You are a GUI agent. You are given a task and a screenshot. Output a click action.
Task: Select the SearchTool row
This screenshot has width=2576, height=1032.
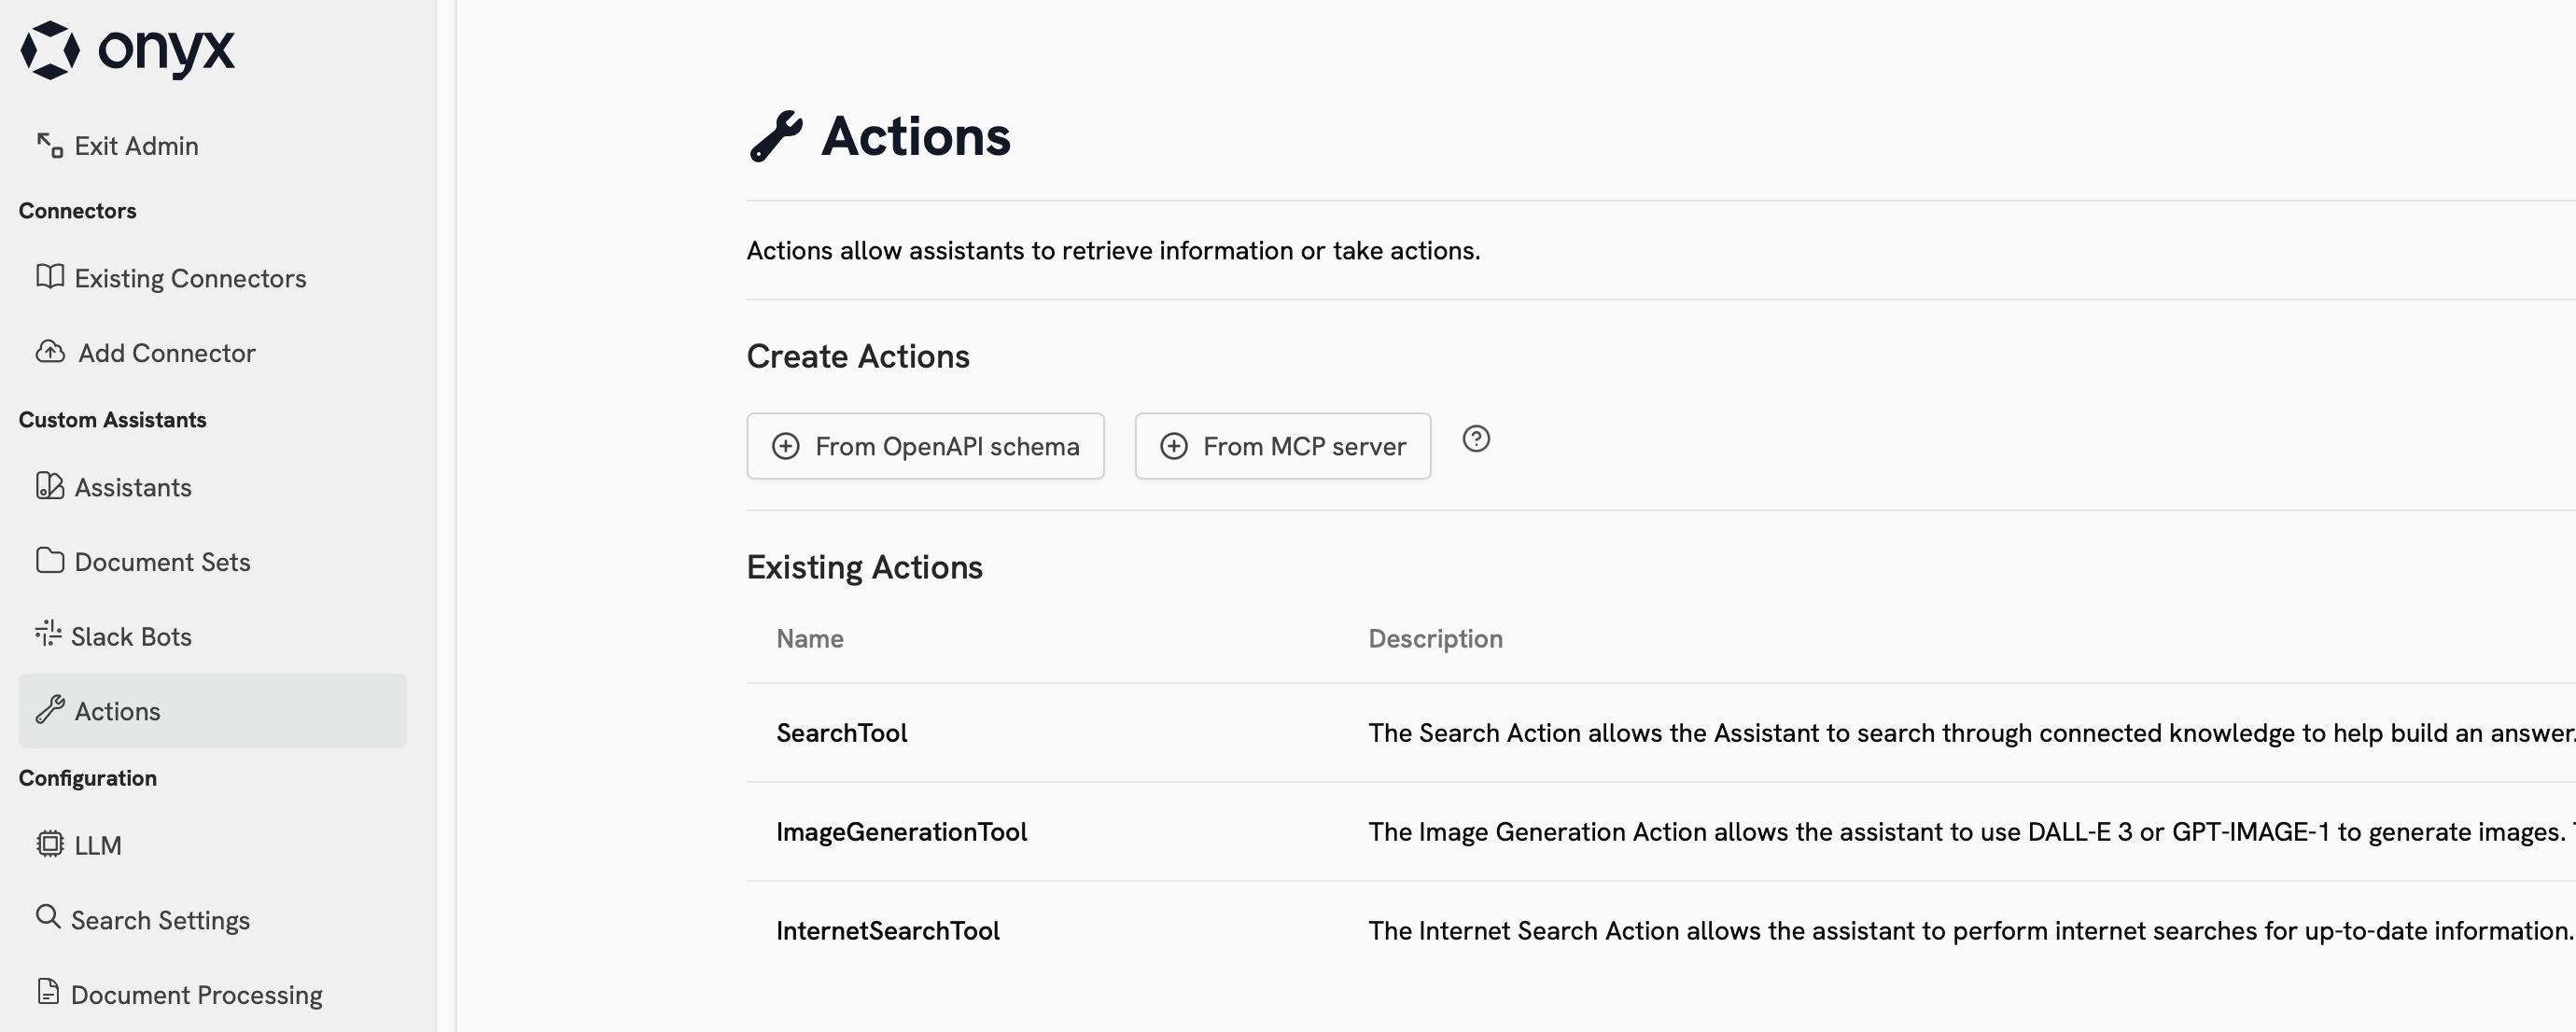click(842, 732)
